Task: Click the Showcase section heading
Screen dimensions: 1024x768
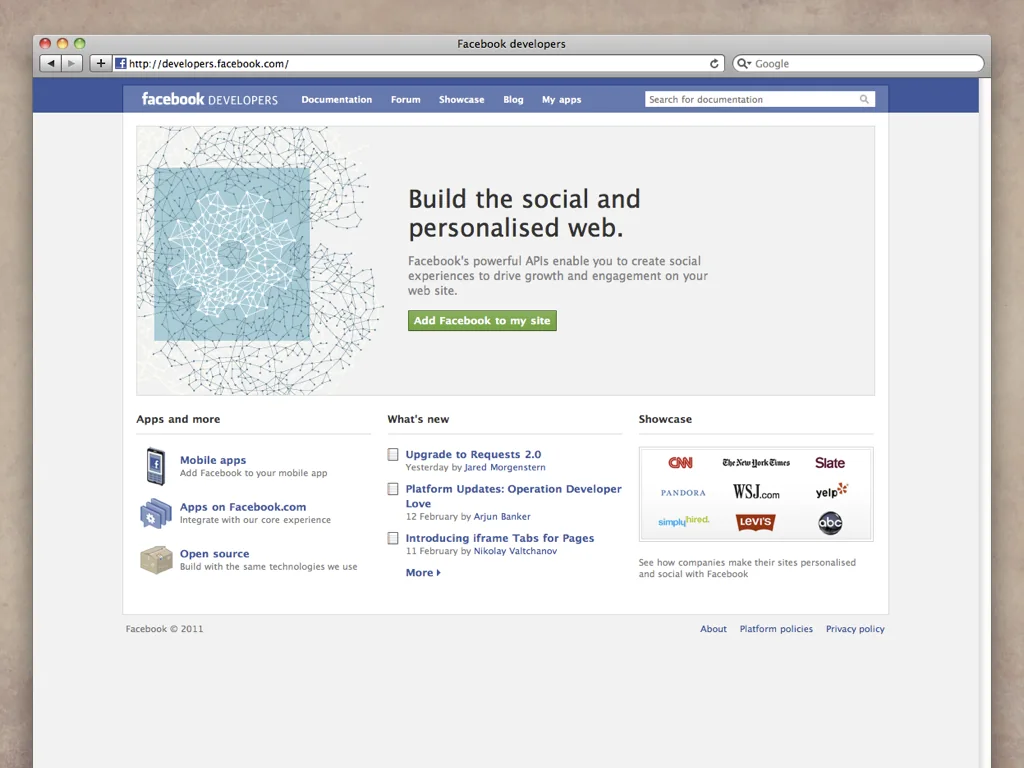Action: point(665,419)
